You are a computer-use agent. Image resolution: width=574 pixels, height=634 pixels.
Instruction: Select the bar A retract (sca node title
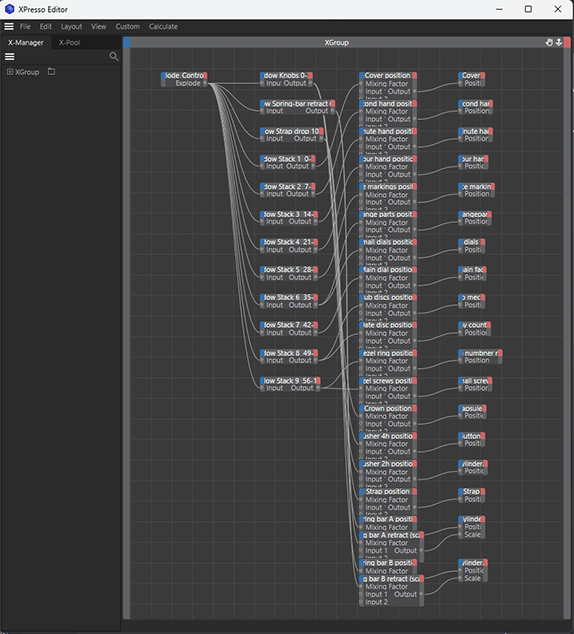click(x=391, y=535)
